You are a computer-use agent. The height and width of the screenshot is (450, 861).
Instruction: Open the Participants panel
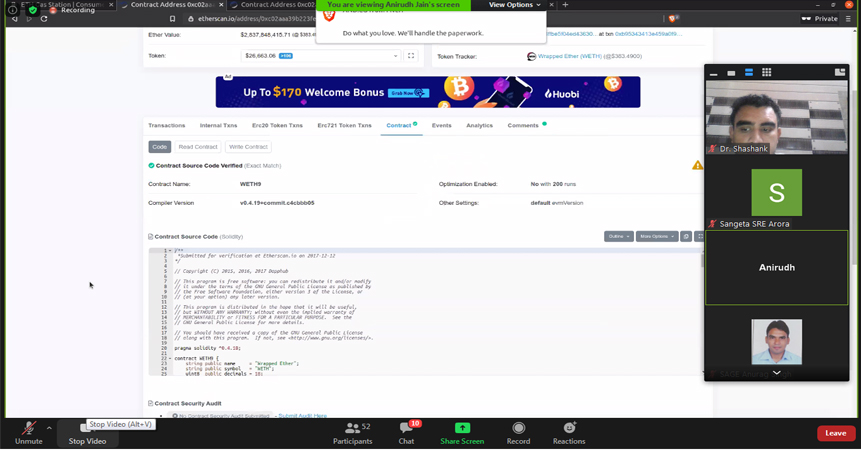click(352, 432)
